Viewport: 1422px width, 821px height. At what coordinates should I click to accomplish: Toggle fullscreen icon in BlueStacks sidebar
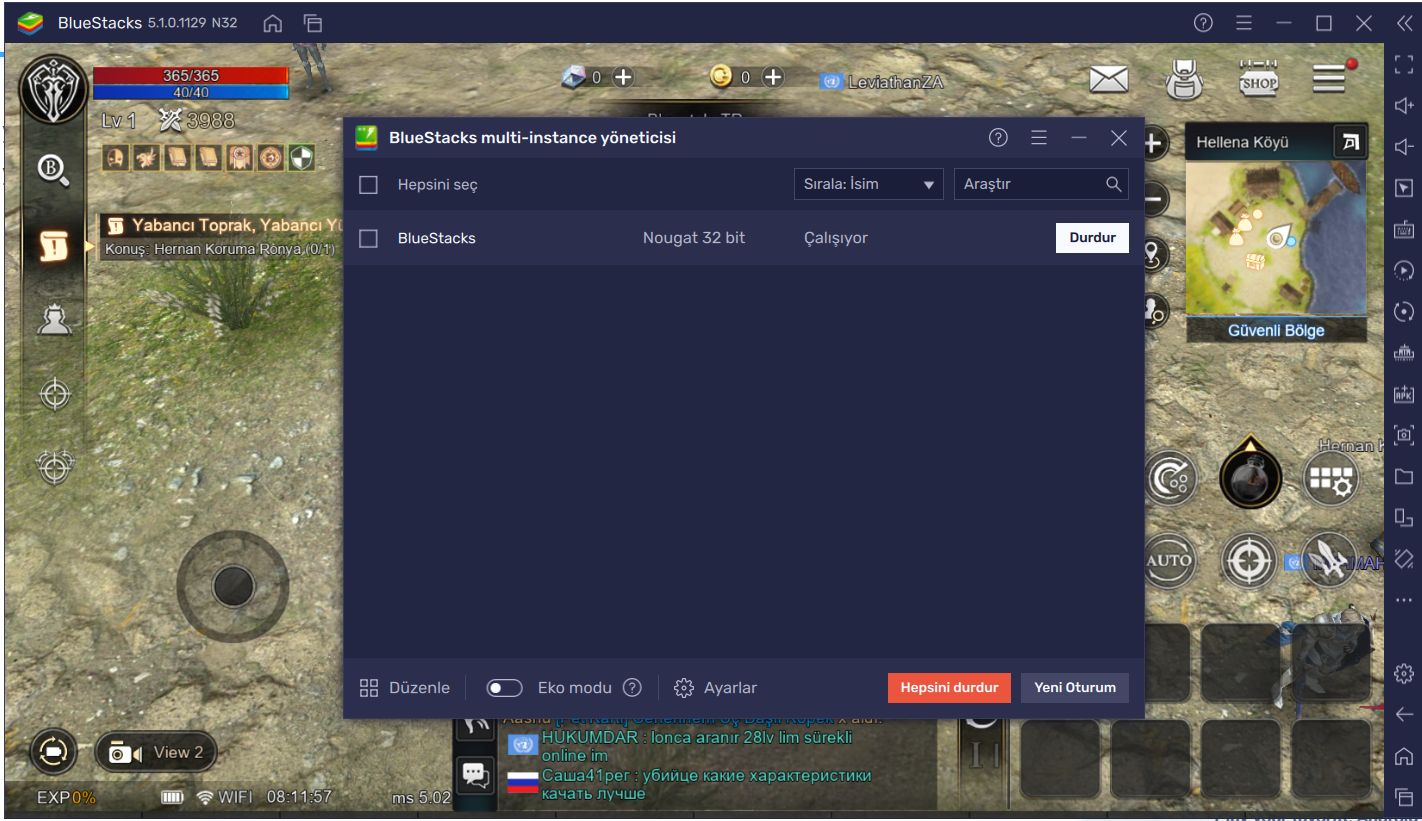pos(1403,65)
